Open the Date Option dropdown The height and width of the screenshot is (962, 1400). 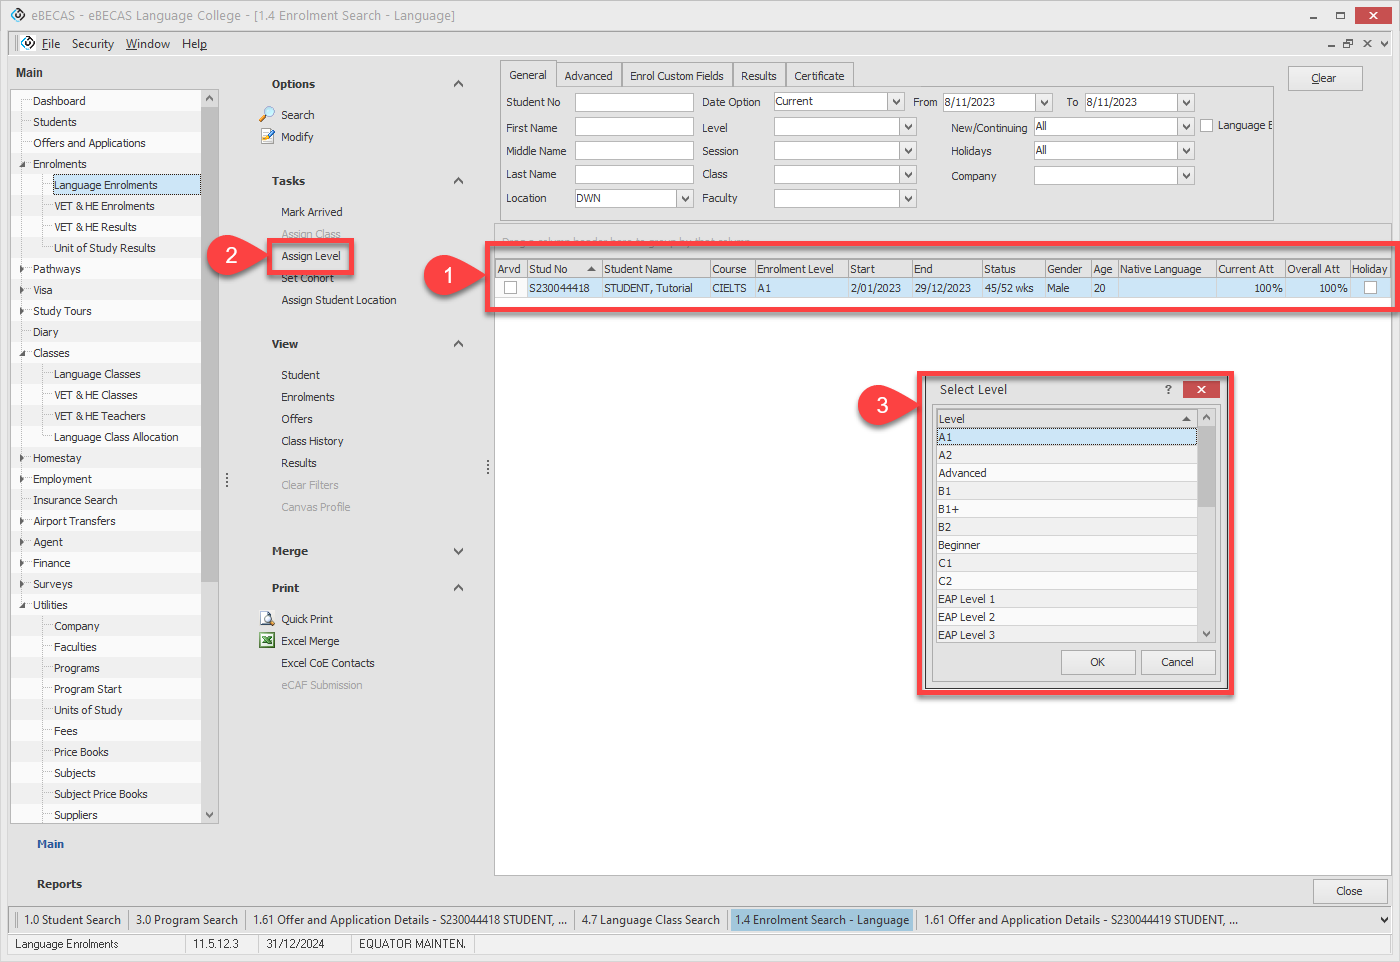coord(896,102)
